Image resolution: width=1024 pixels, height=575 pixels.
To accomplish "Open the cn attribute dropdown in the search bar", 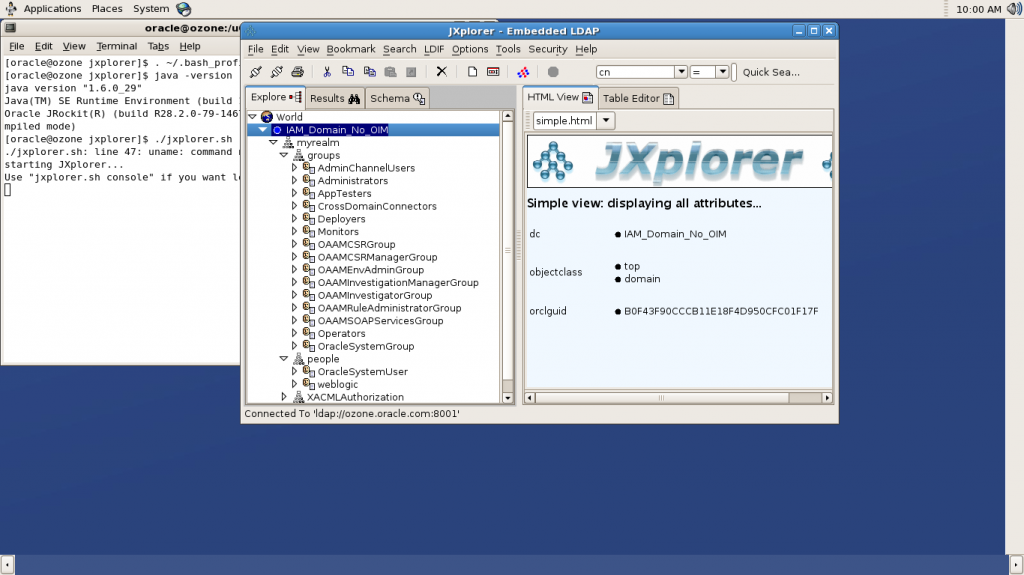I will (681, 72).
